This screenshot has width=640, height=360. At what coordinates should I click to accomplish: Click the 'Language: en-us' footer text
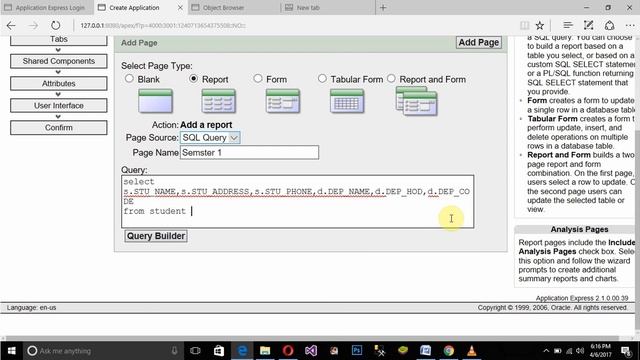coord(31,308)
